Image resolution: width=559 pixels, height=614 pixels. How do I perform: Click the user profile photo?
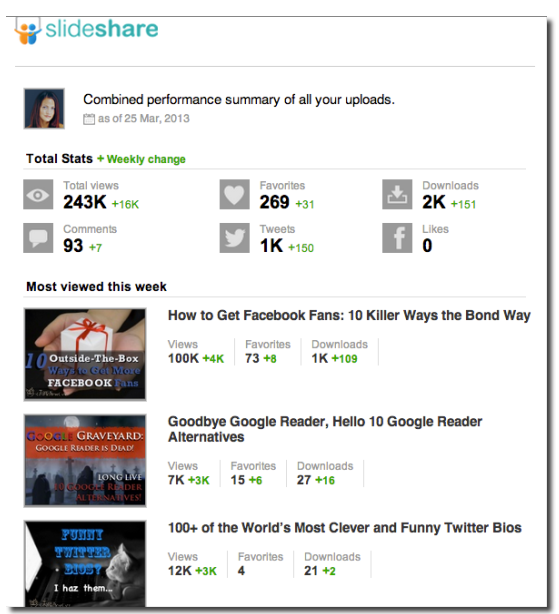[x=44, y=108]
